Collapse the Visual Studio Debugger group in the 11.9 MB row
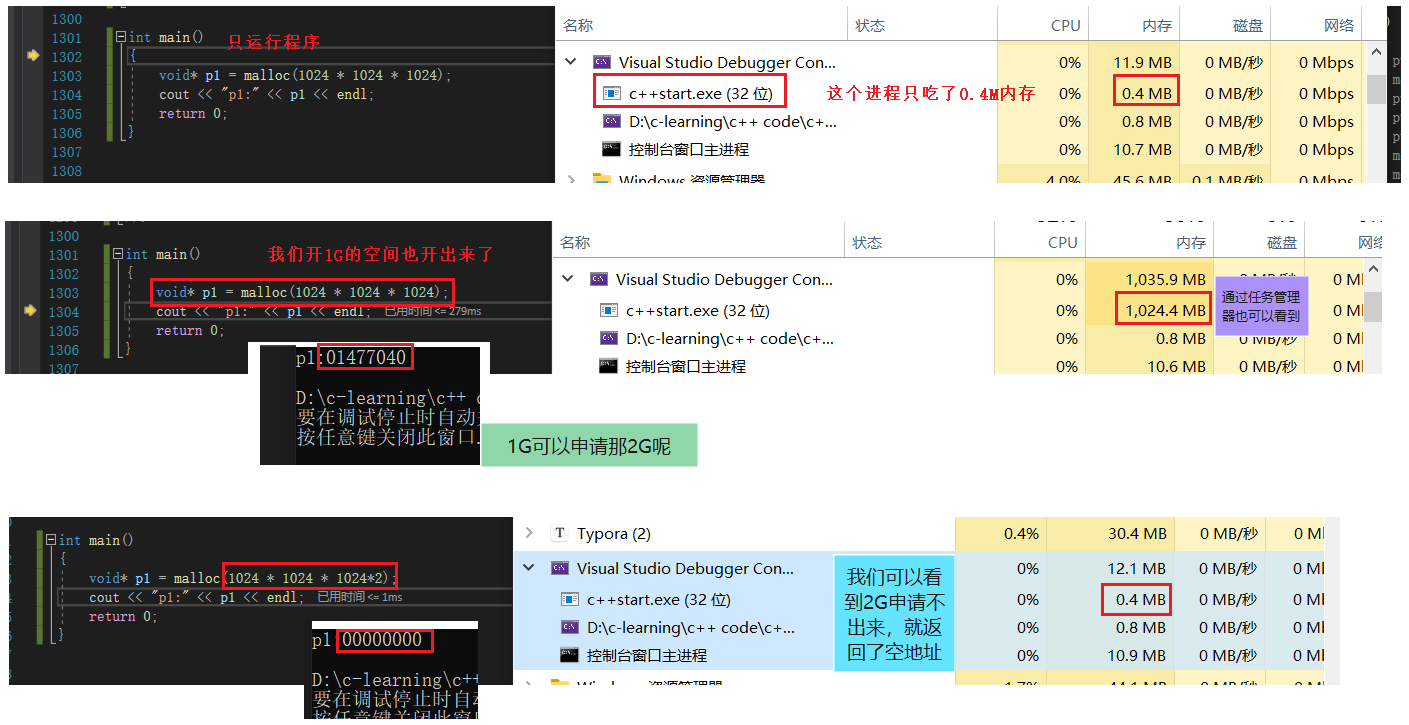 [570, 62]
